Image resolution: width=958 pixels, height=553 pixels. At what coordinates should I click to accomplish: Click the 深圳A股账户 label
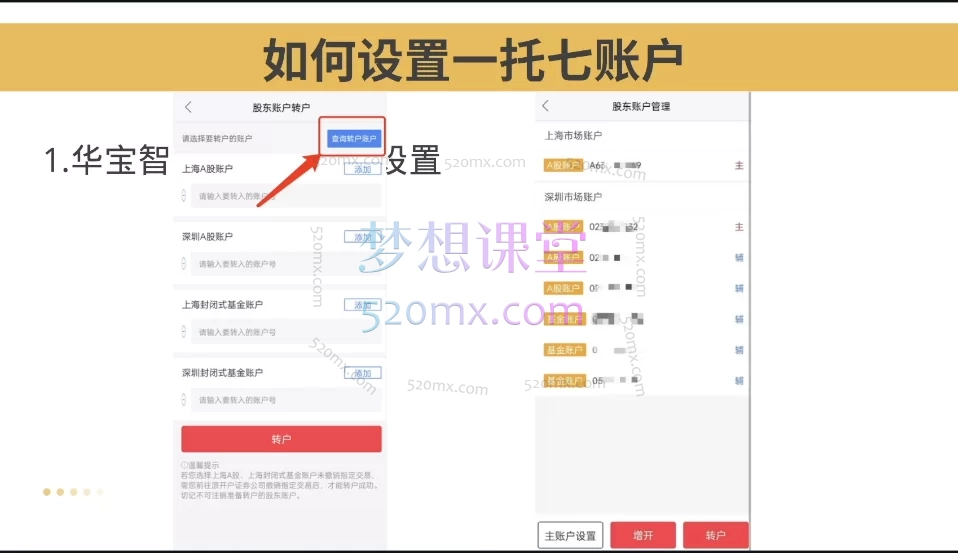coord(207,236)
